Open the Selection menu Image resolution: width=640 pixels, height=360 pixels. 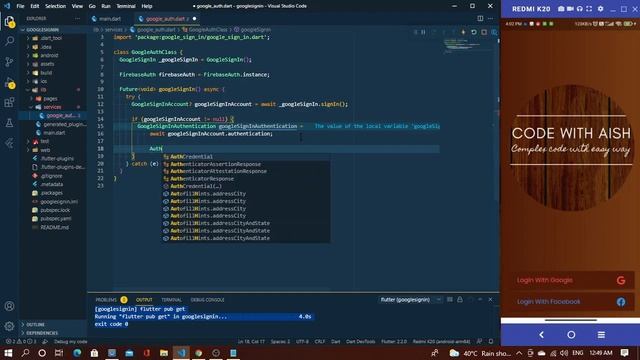(56, 6)
